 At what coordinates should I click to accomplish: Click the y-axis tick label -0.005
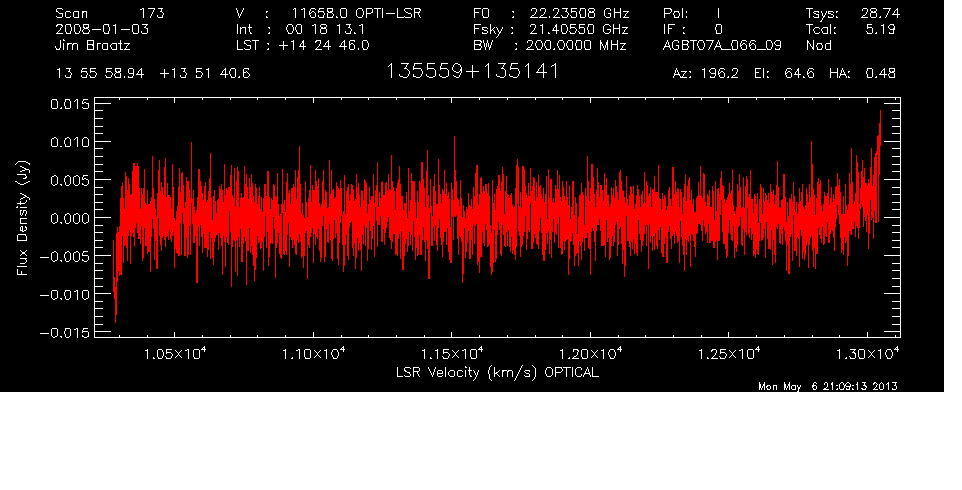[x=65, y=256]
